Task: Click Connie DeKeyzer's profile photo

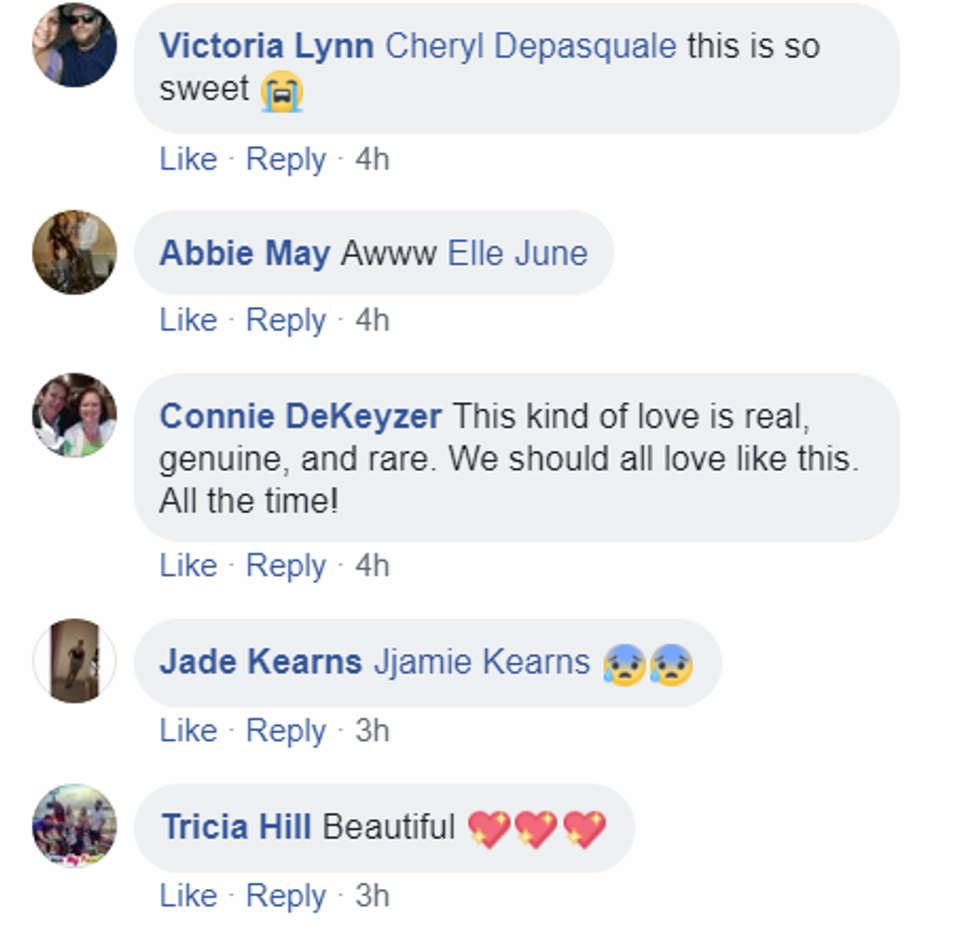Action: coord(75,415)
